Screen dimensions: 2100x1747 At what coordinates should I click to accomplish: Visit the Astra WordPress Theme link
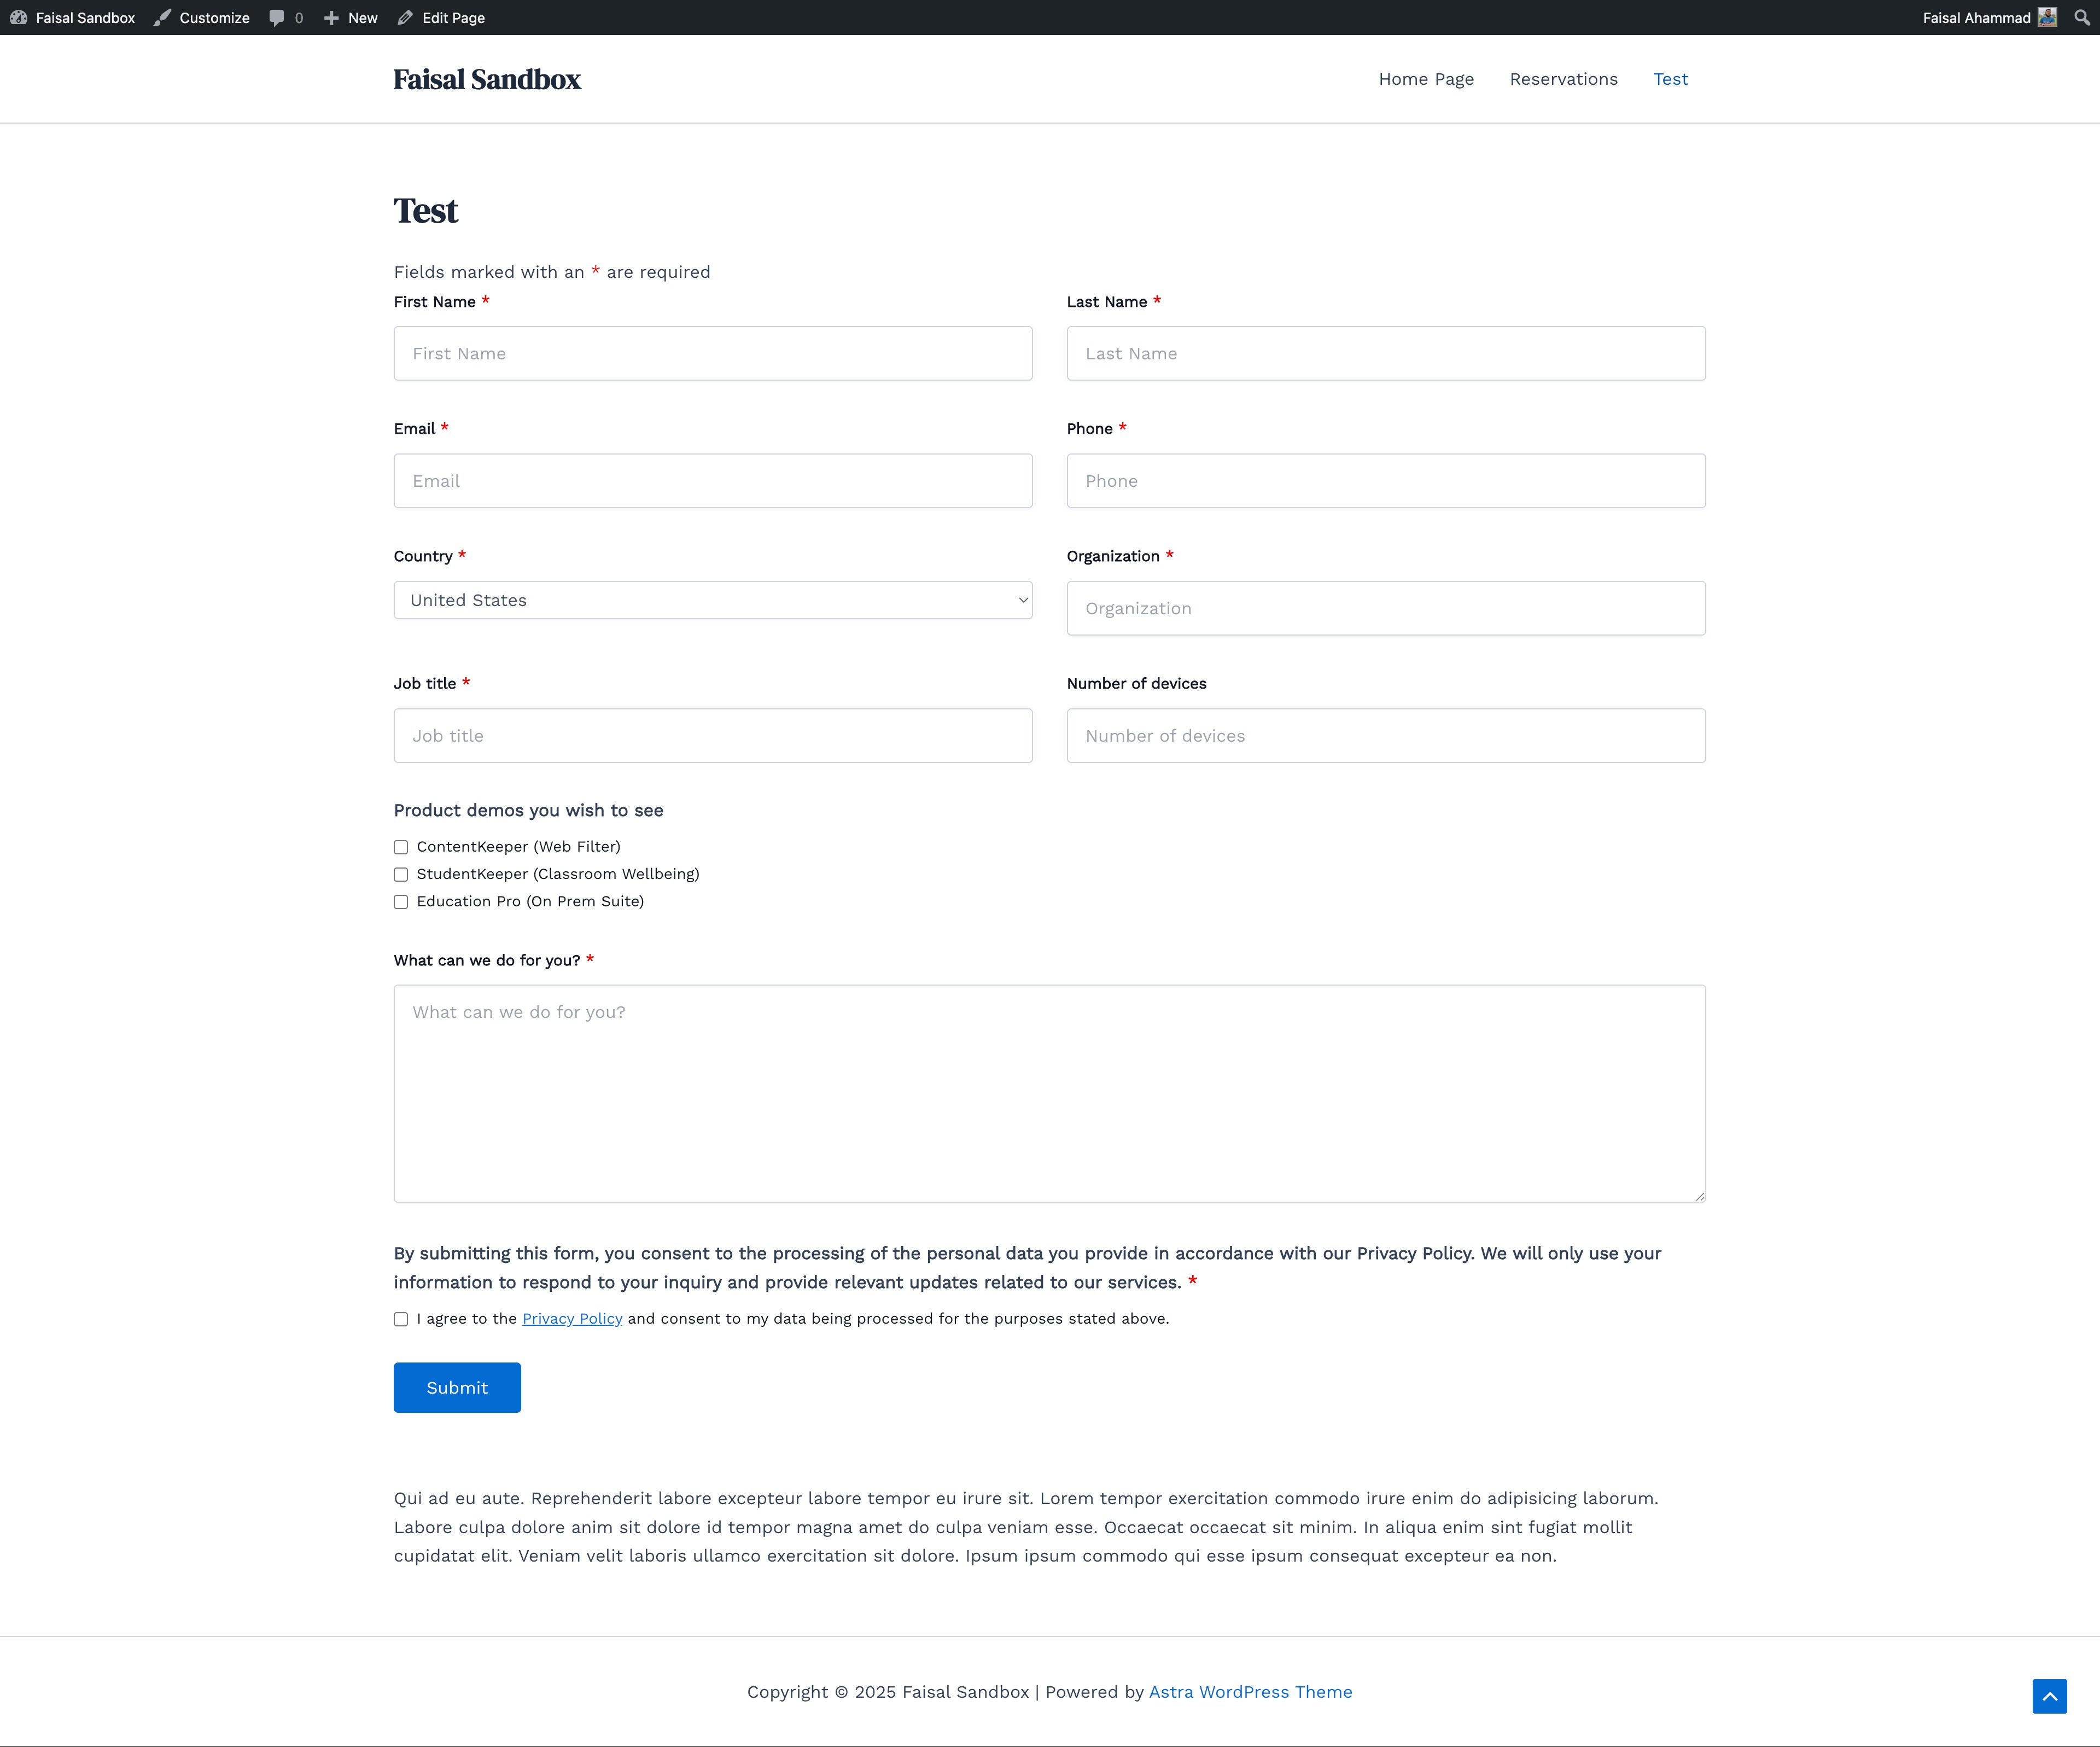tap(1250, 1692)
